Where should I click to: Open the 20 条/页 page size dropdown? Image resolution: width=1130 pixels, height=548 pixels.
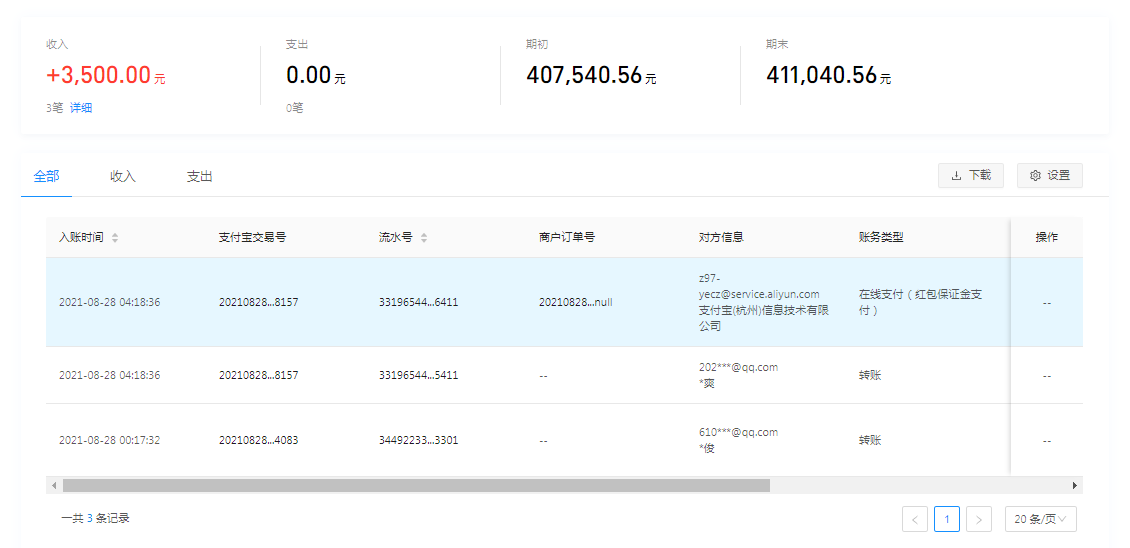coord(1040,519)
